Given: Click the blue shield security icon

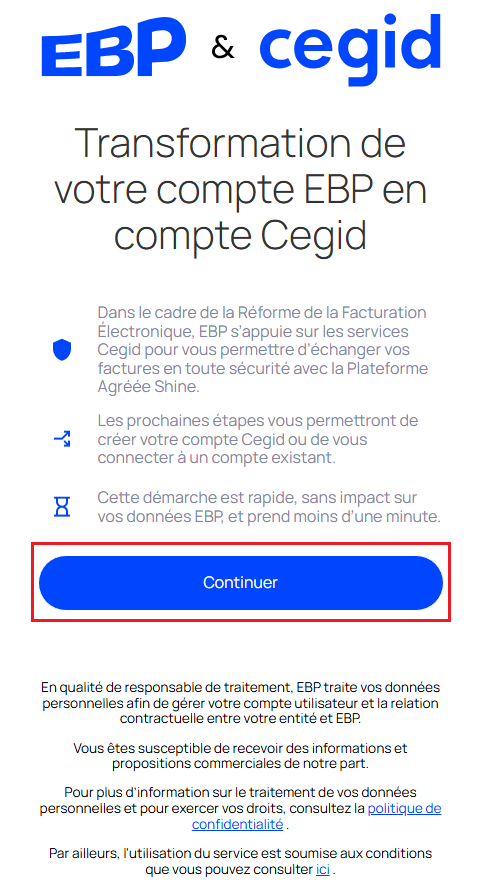Looking at the screenshot, I should [62, 350].
